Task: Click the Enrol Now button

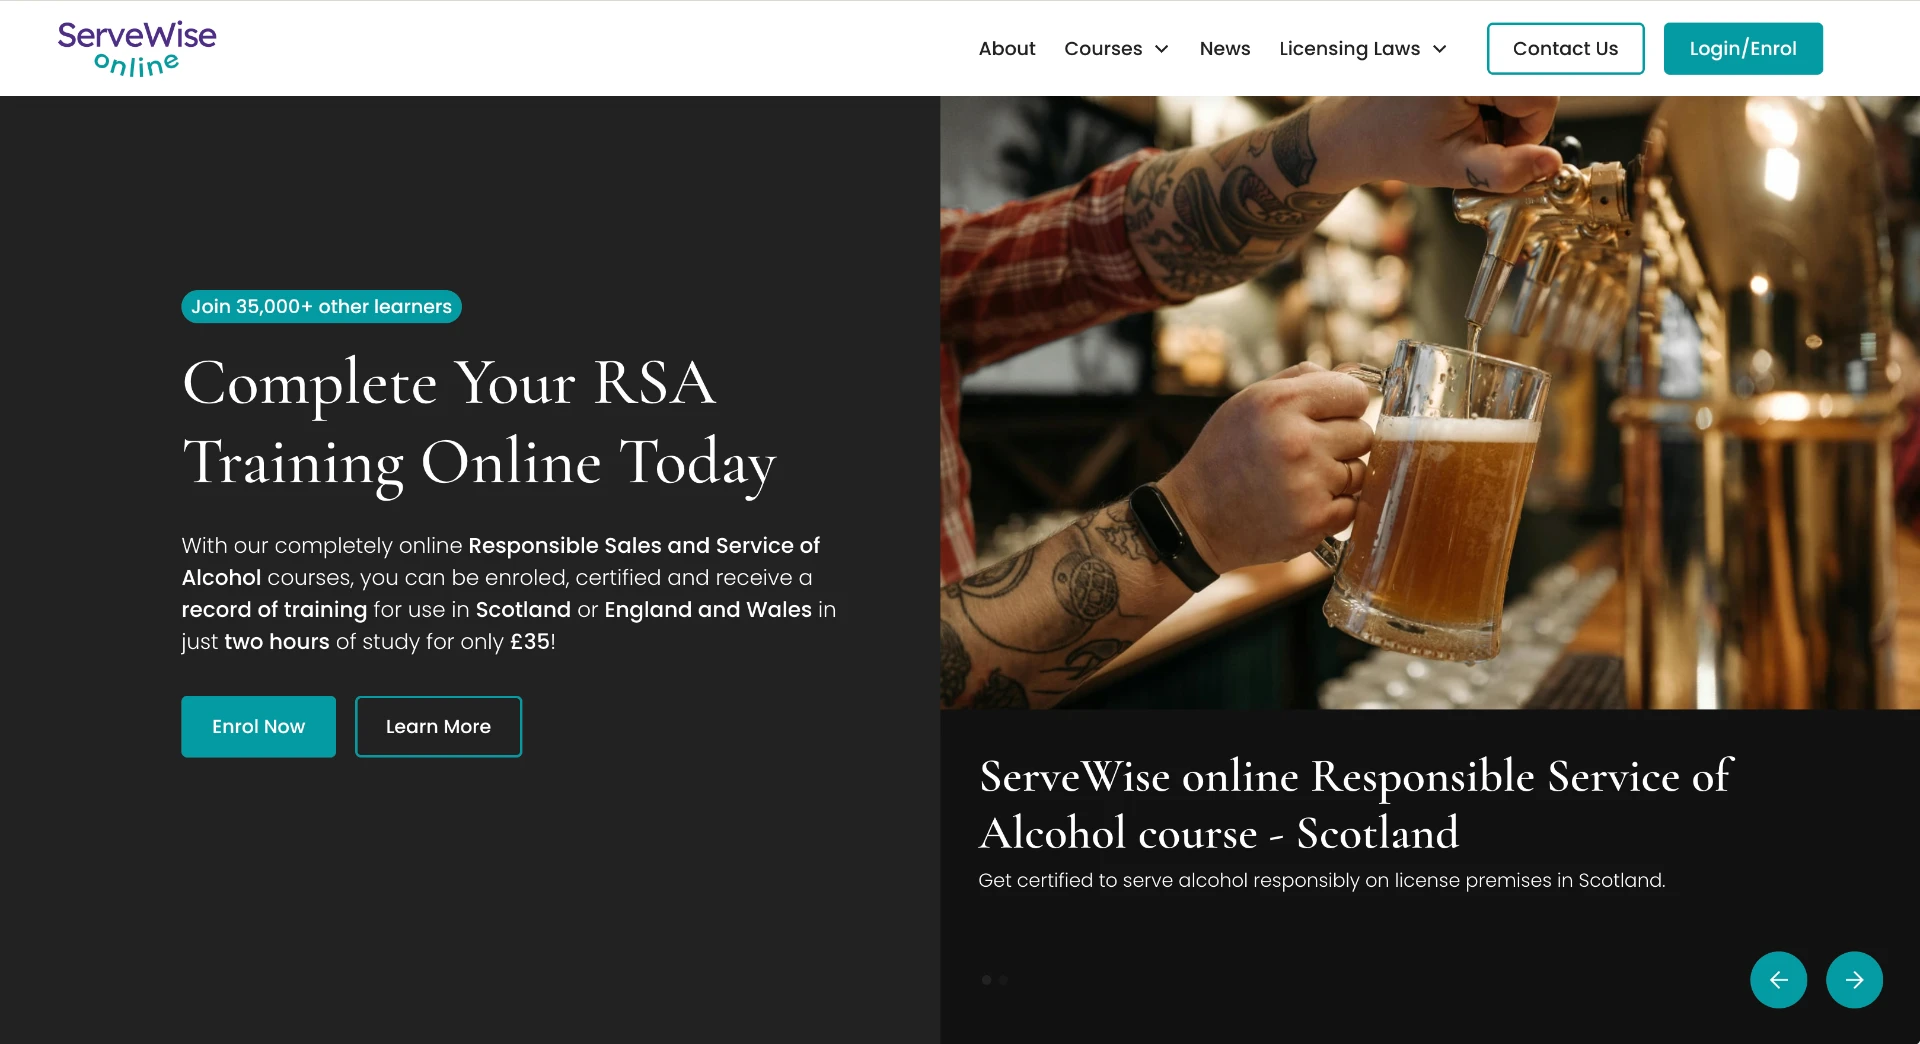Action: 258,726
